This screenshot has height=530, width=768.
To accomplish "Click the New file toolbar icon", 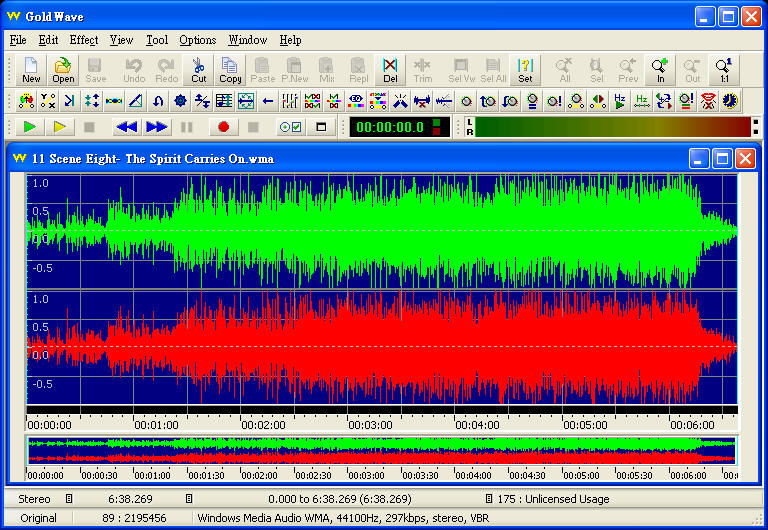I will 31,70.
